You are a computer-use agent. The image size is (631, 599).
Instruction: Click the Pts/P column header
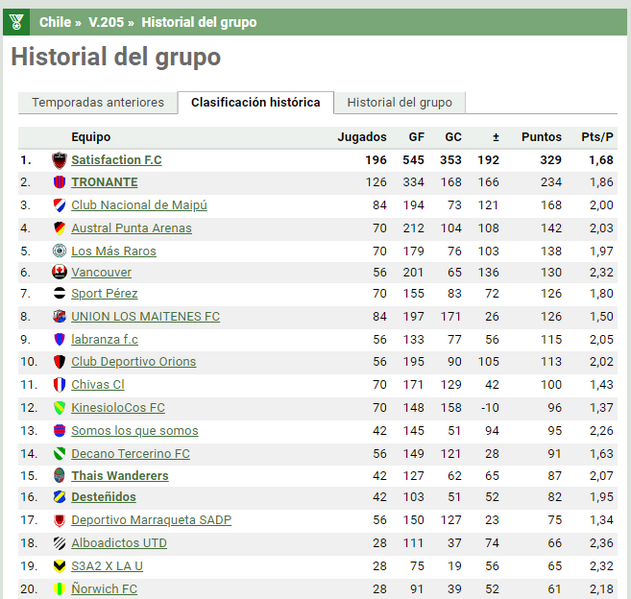pyautogui.click(x=597, y=137)
